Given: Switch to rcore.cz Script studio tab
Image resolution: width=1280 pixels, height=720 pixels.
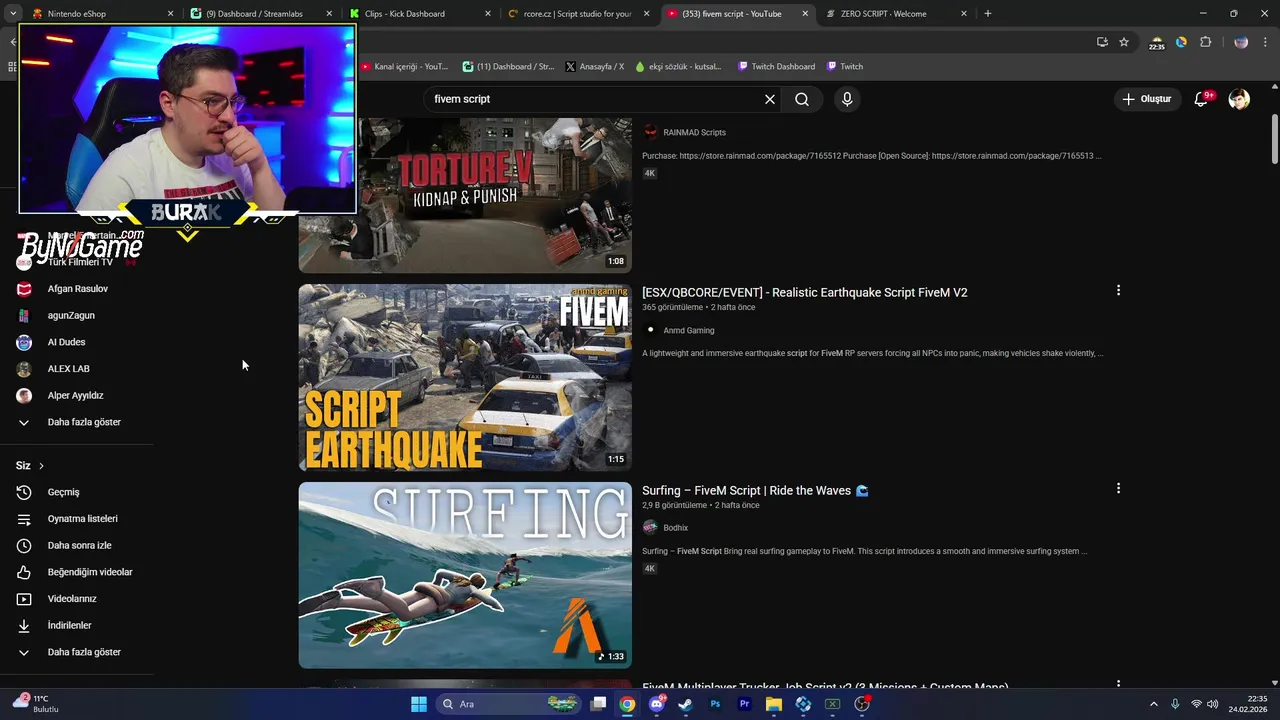Looking at the screenshot, I should [x=578, y=14].
